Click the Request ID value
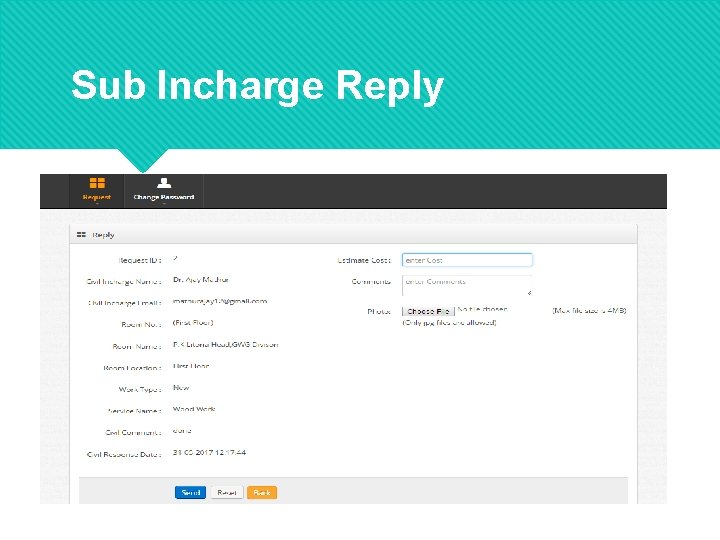The image size is (720, 540). point(175,259)
